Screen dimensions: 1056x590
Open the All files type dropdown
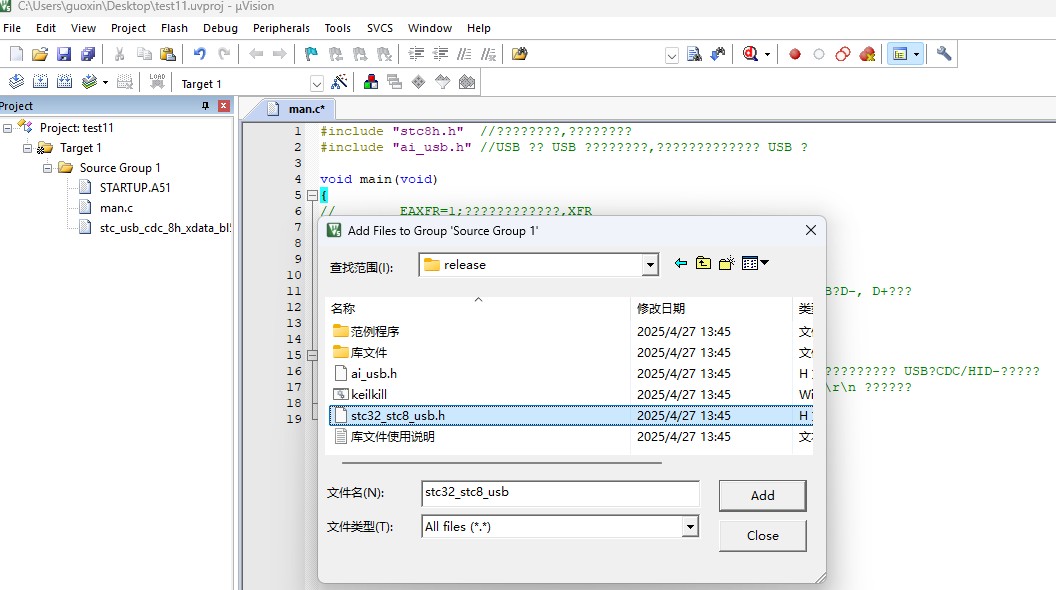click(690, 527)
